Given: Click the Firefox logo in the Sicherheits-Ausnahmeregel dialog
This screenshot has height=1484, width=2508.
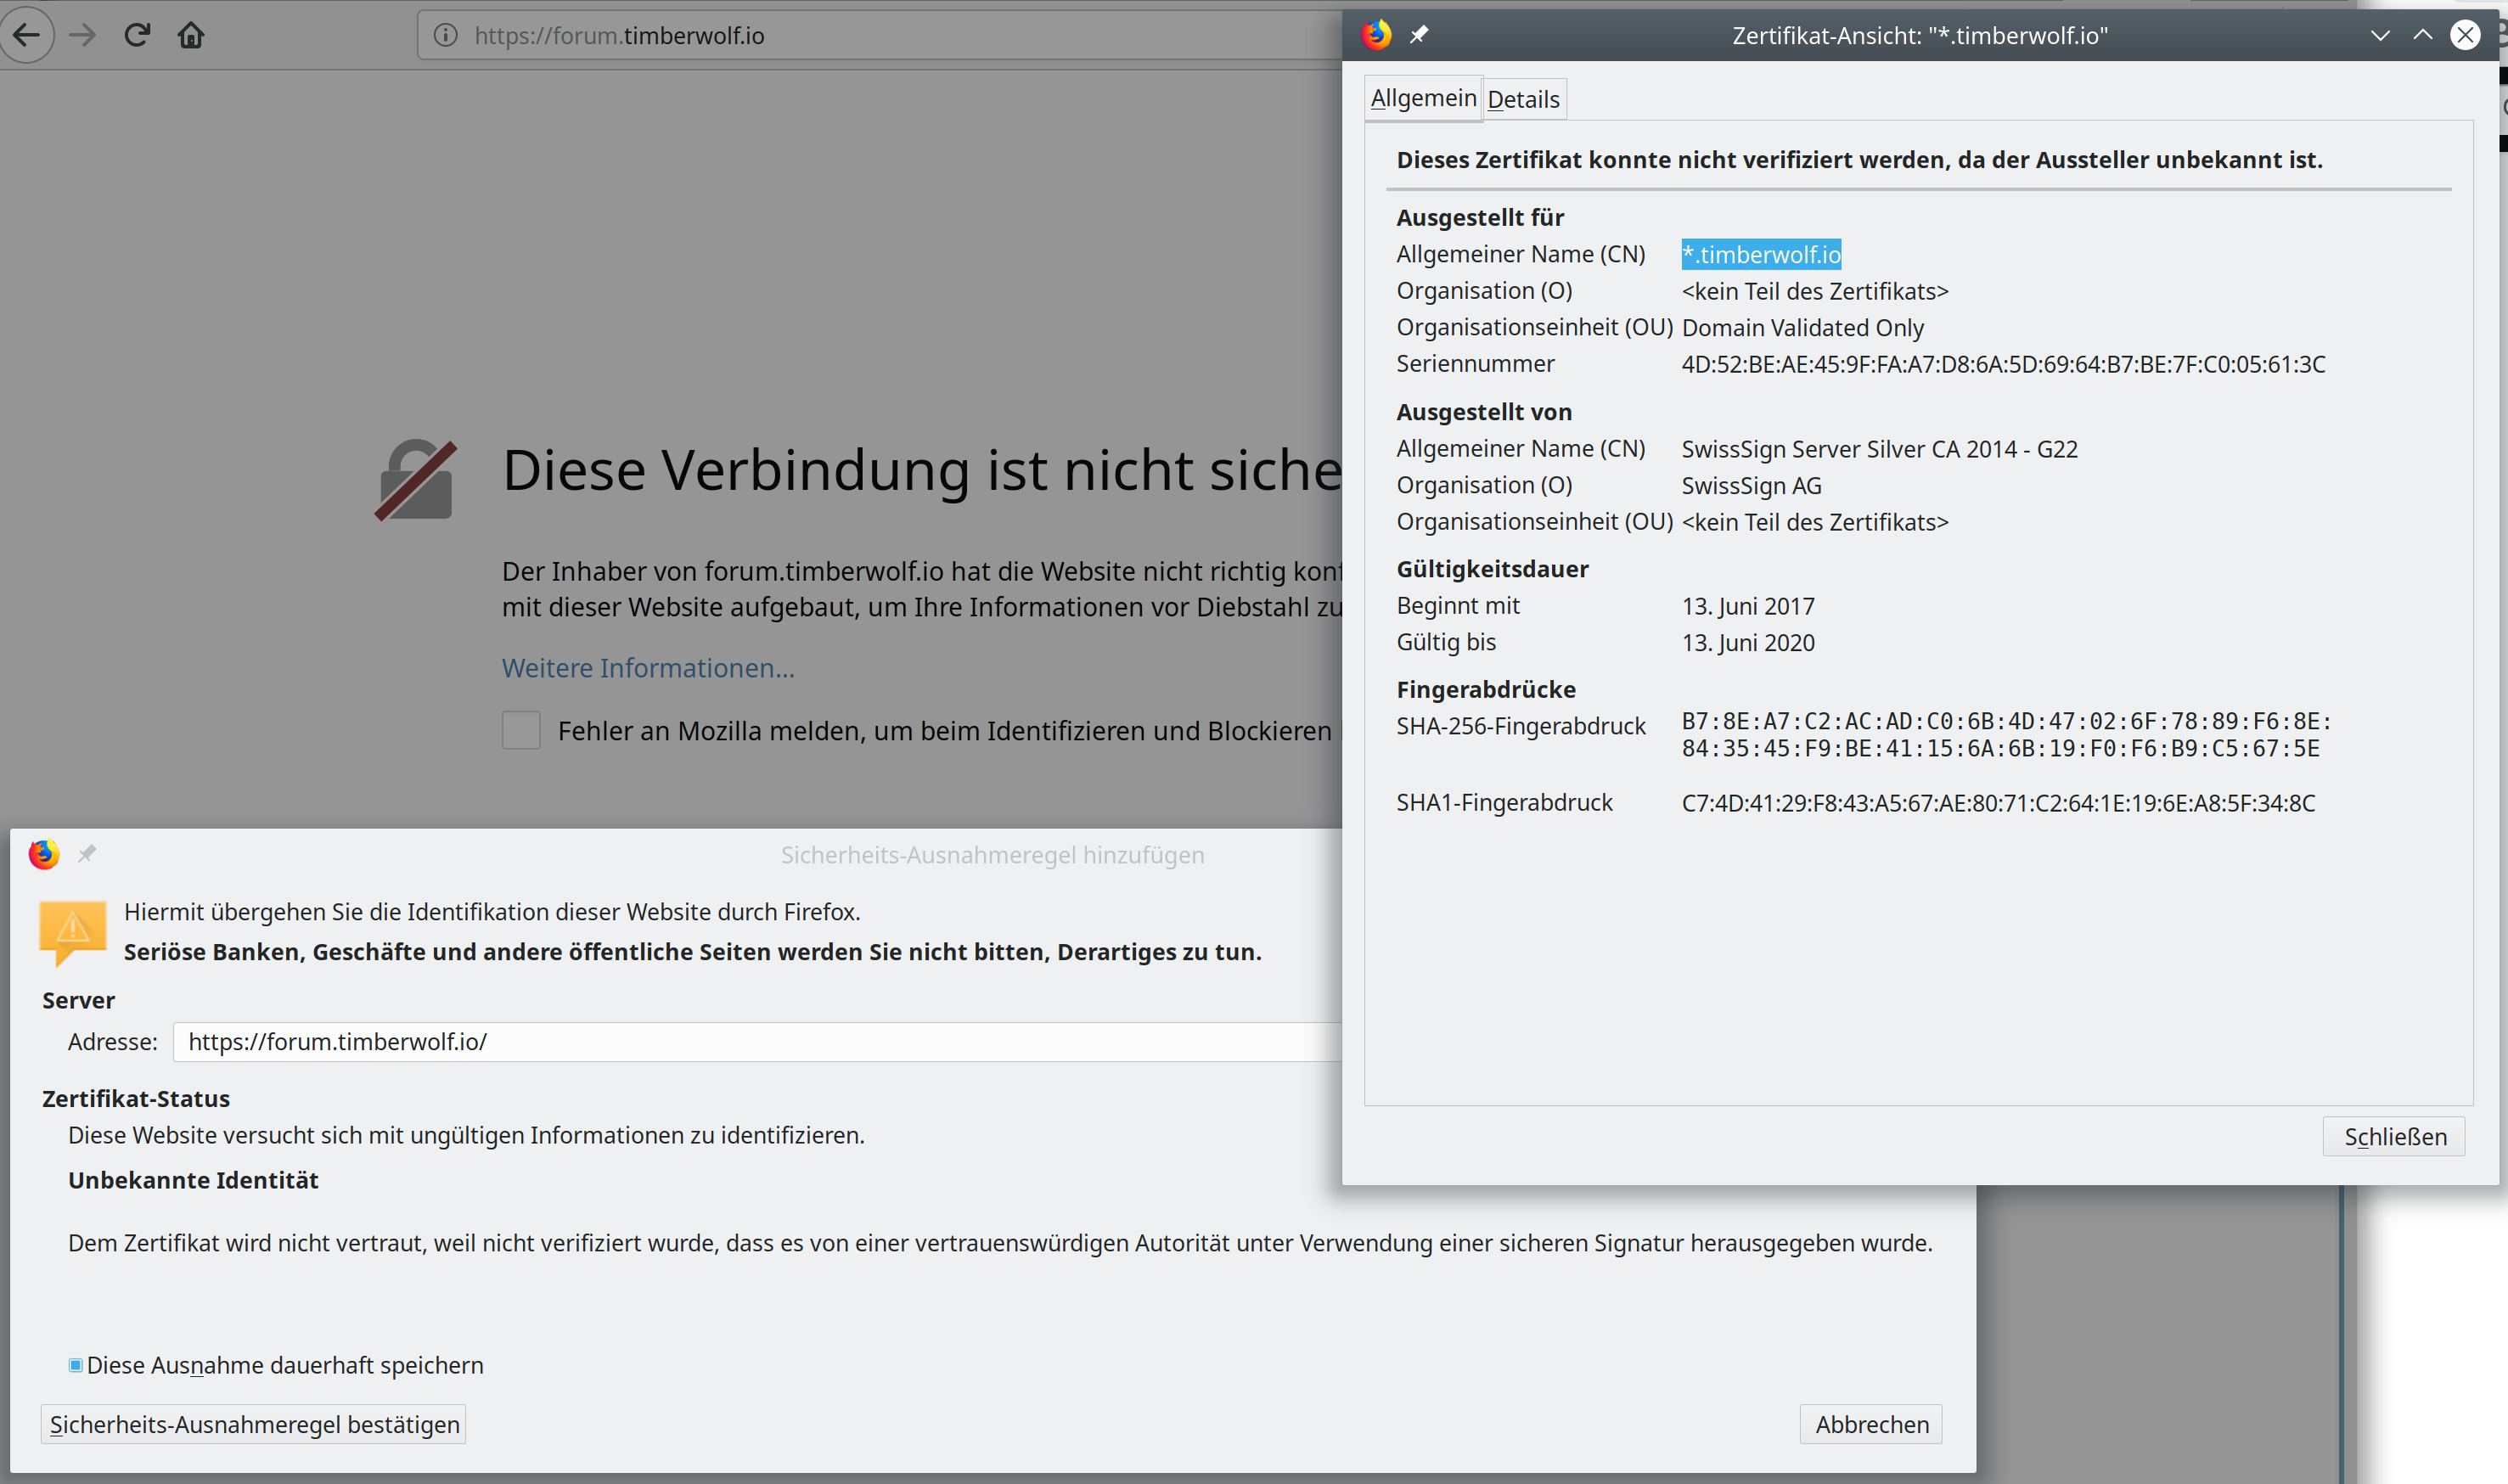Looking at the screenshot, I should coord(44,854).
